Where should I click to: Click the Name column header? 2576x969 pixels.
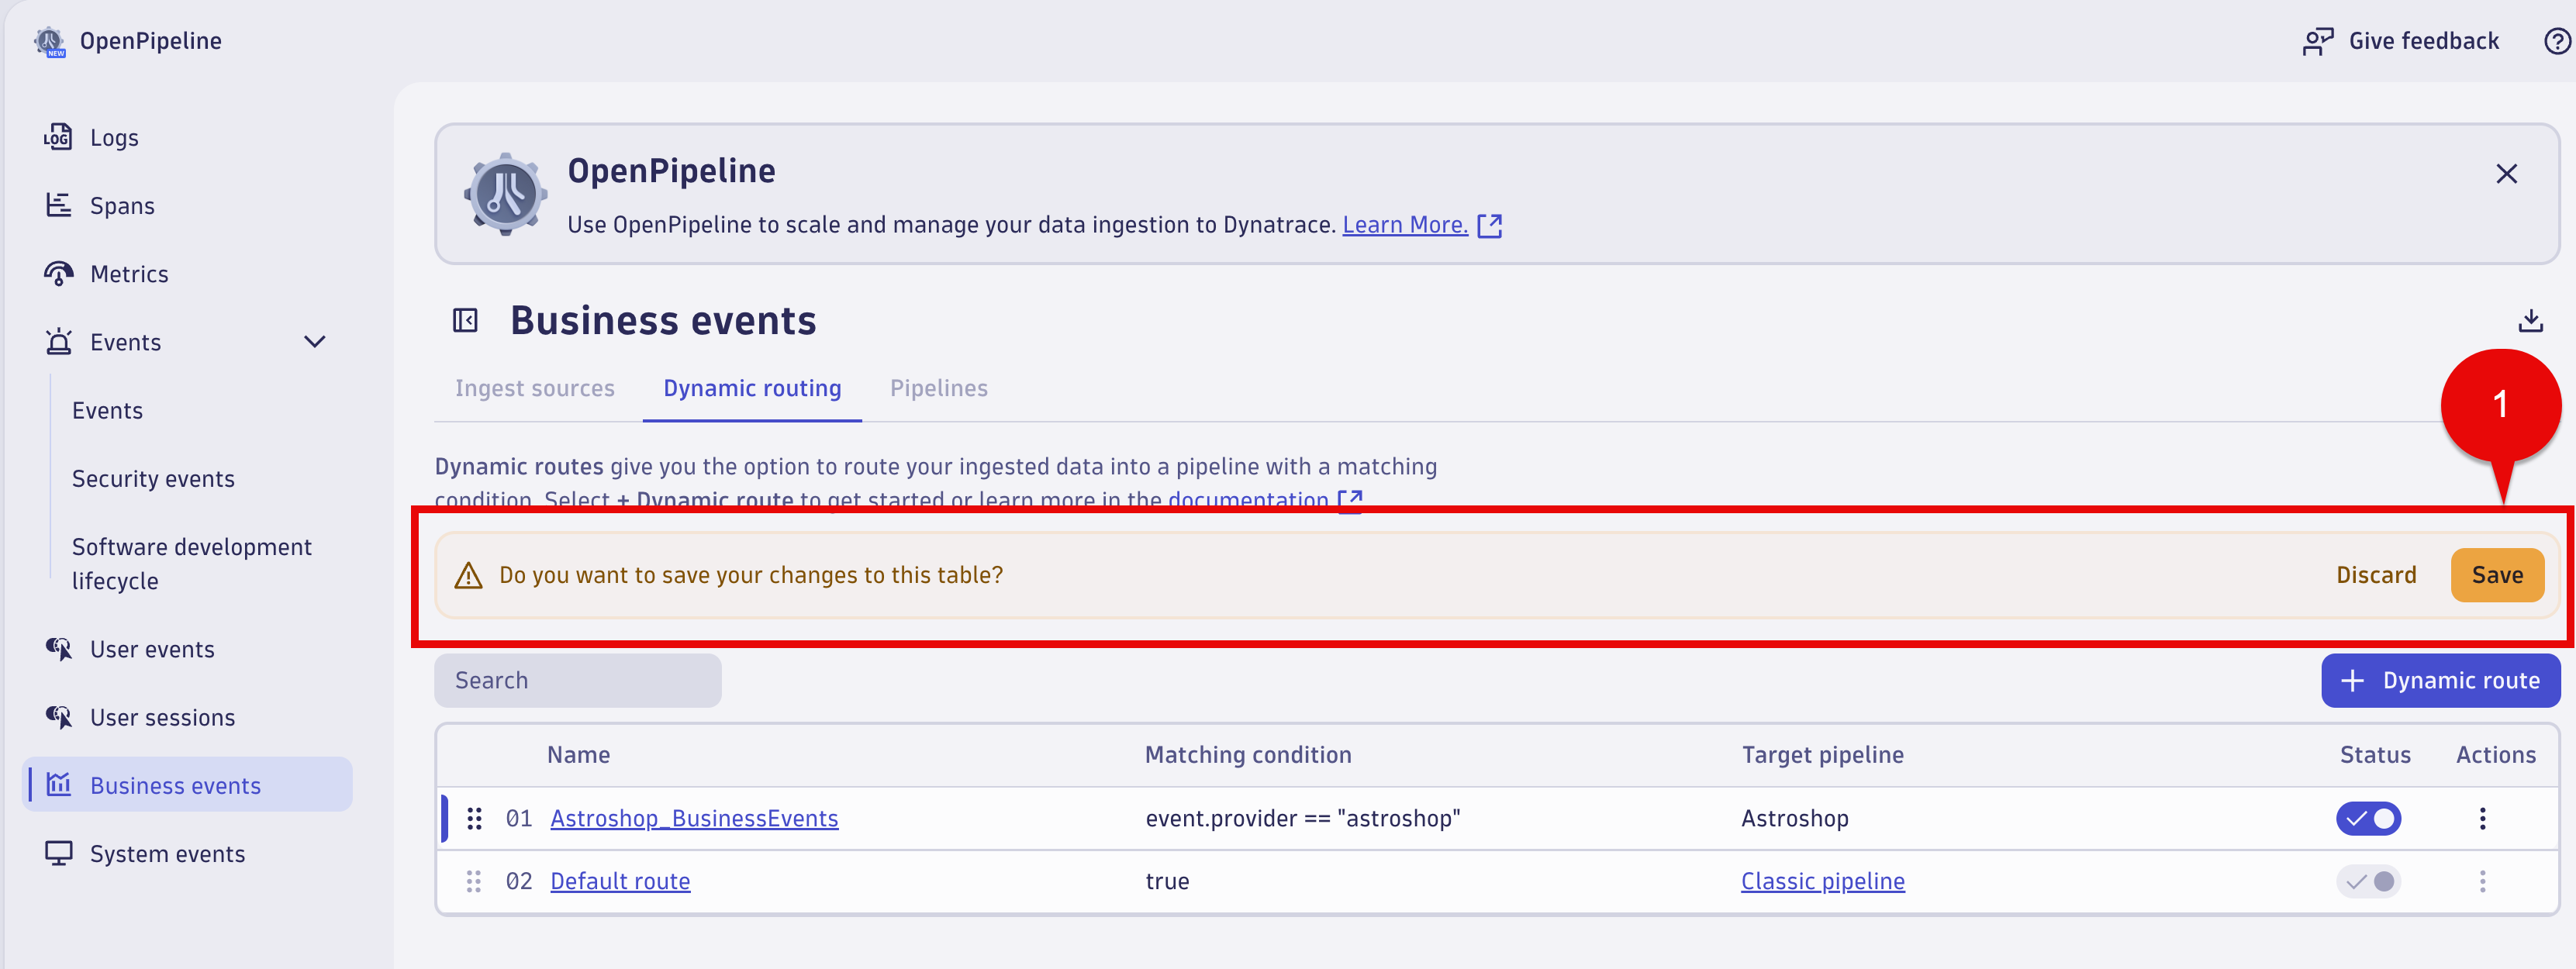click(x=578, y=754)
